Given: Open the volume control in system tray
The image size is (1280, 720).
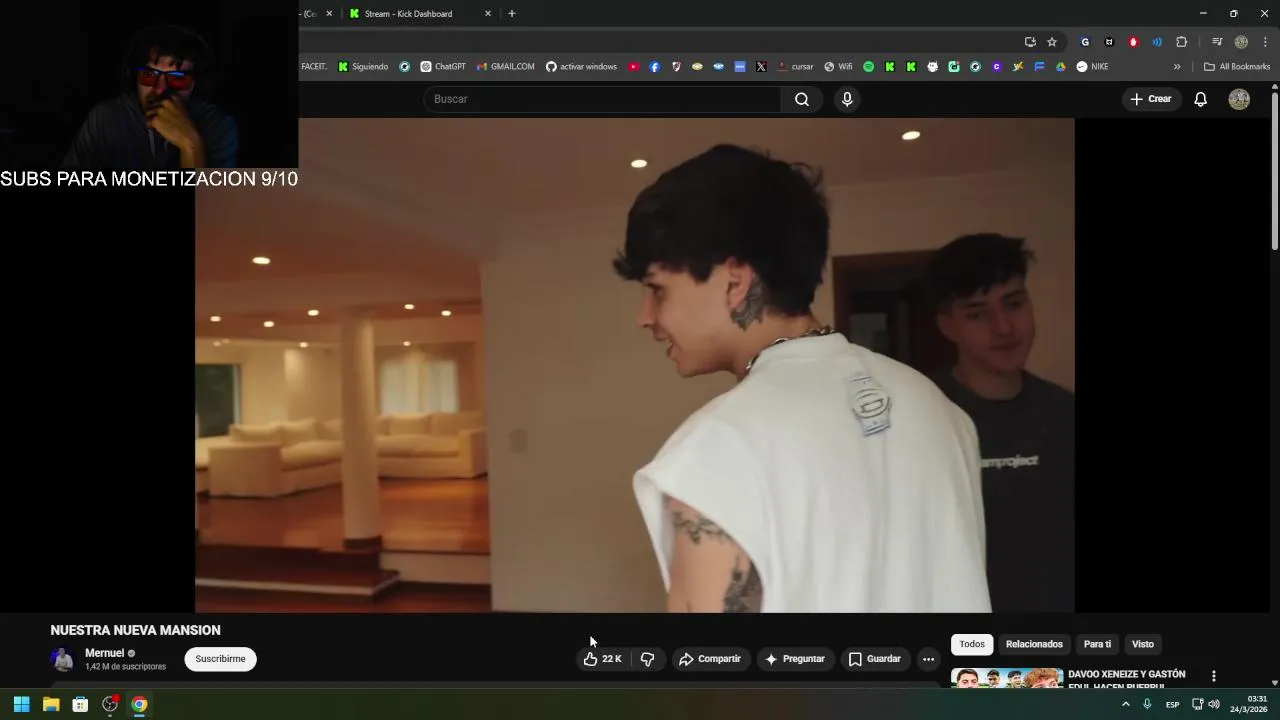Looking at the screenshot, I should point(1214,704).
